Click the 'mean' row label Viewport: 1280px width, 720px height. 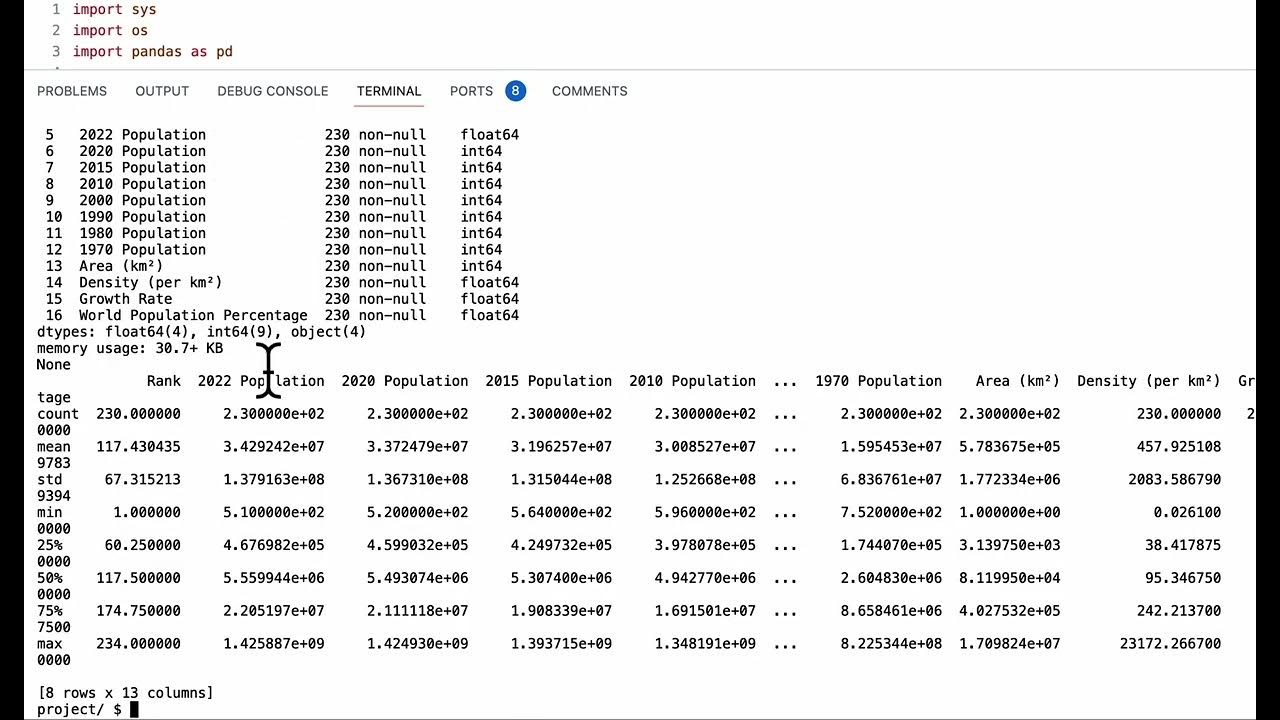pos(54,447)
